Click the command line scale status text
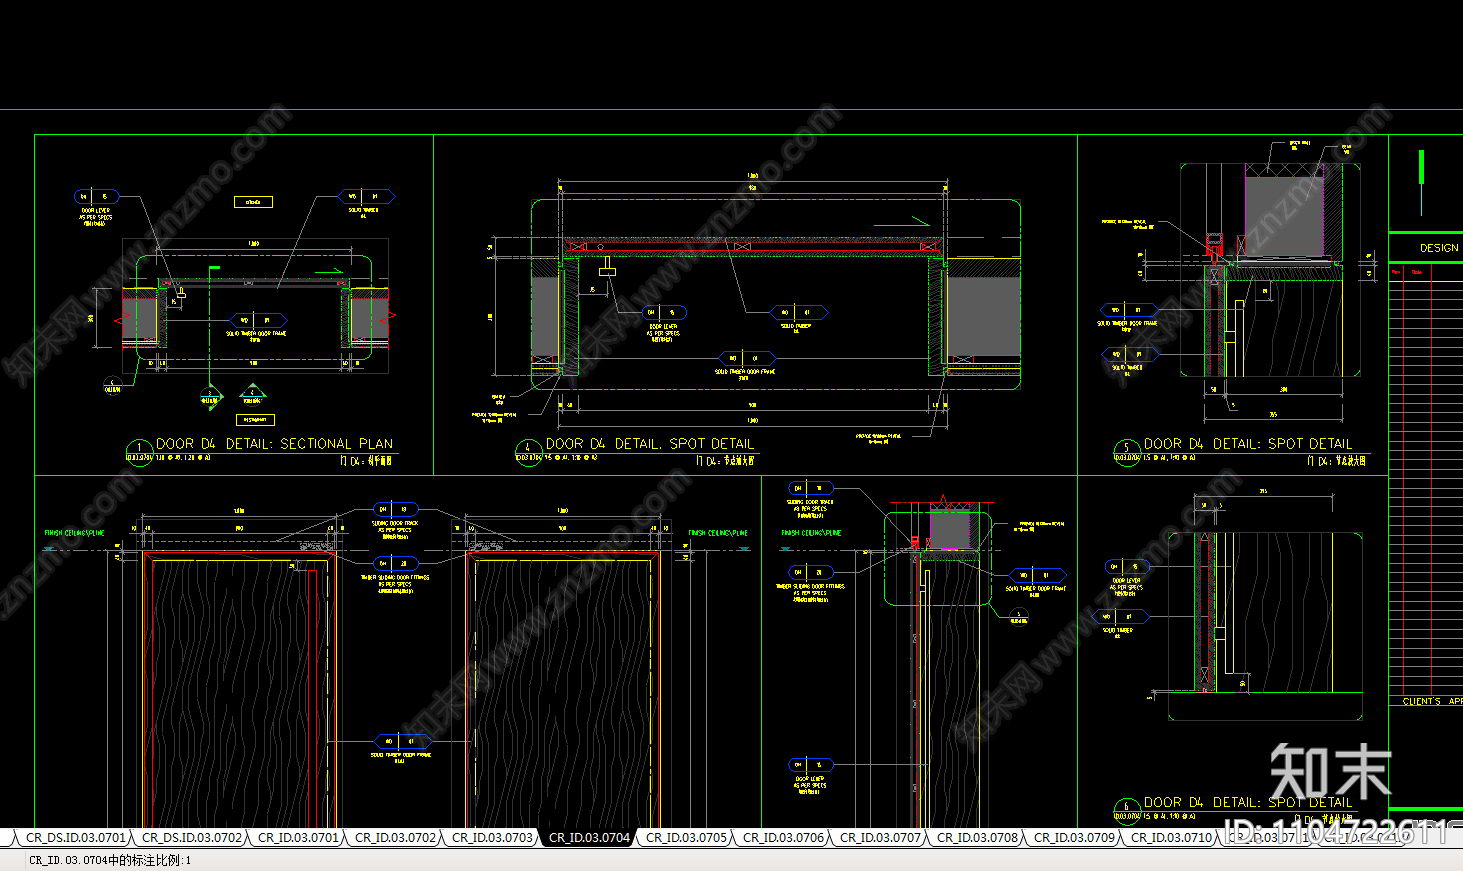Screen dimensions: 1463x871 110,860
